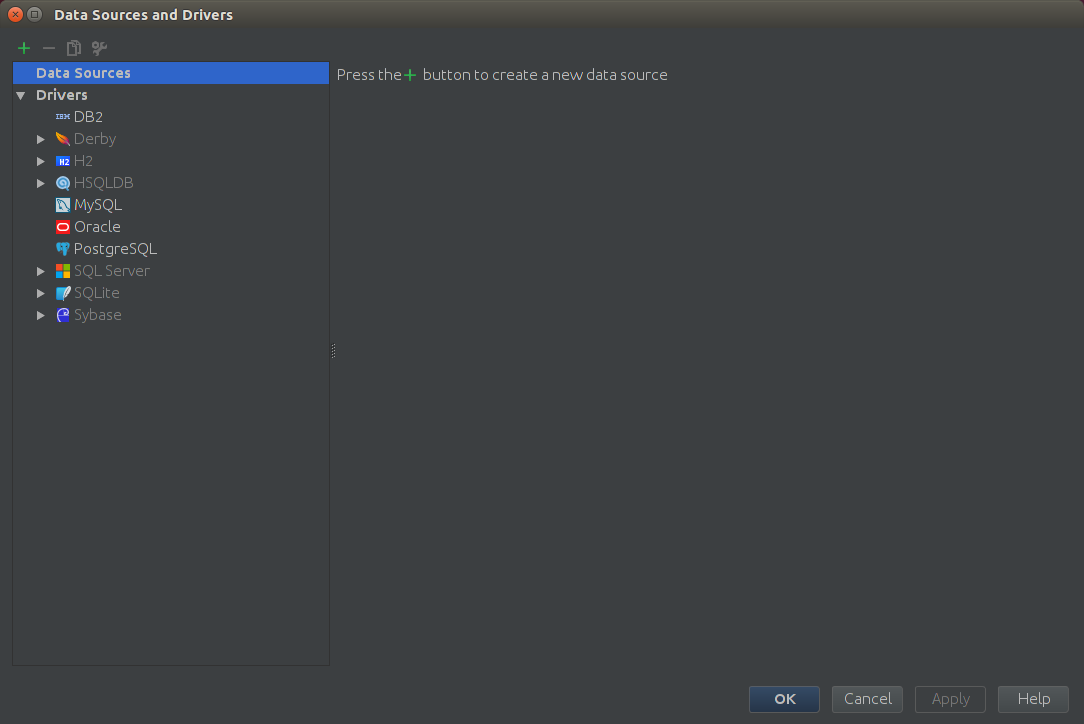Expand the HSQLDB driver node
The height and width of the screenshot is (724, 1084).
tap(41, 183)
